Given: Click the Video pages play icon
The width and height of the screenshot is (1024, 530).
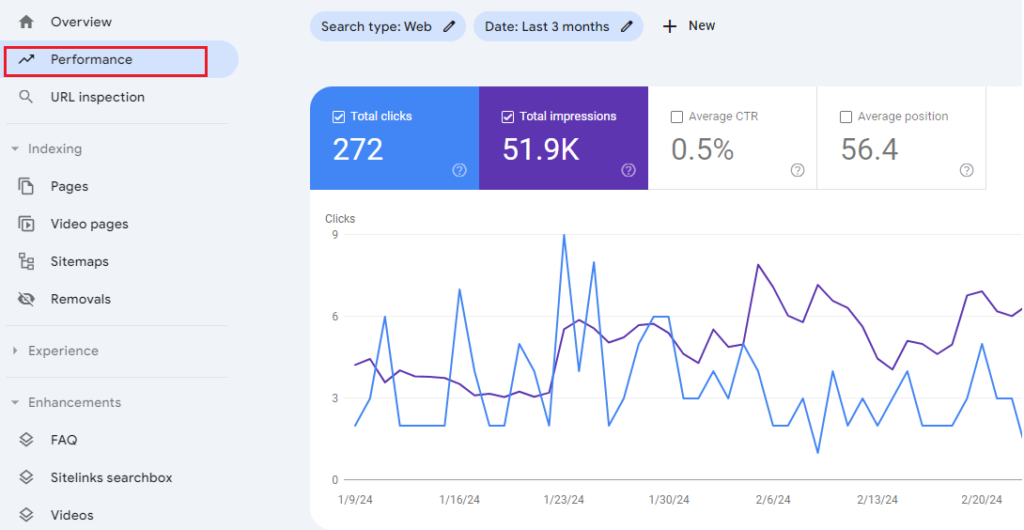Looking at the screenshot, I should pyautogui.click(x=26, y=224).
